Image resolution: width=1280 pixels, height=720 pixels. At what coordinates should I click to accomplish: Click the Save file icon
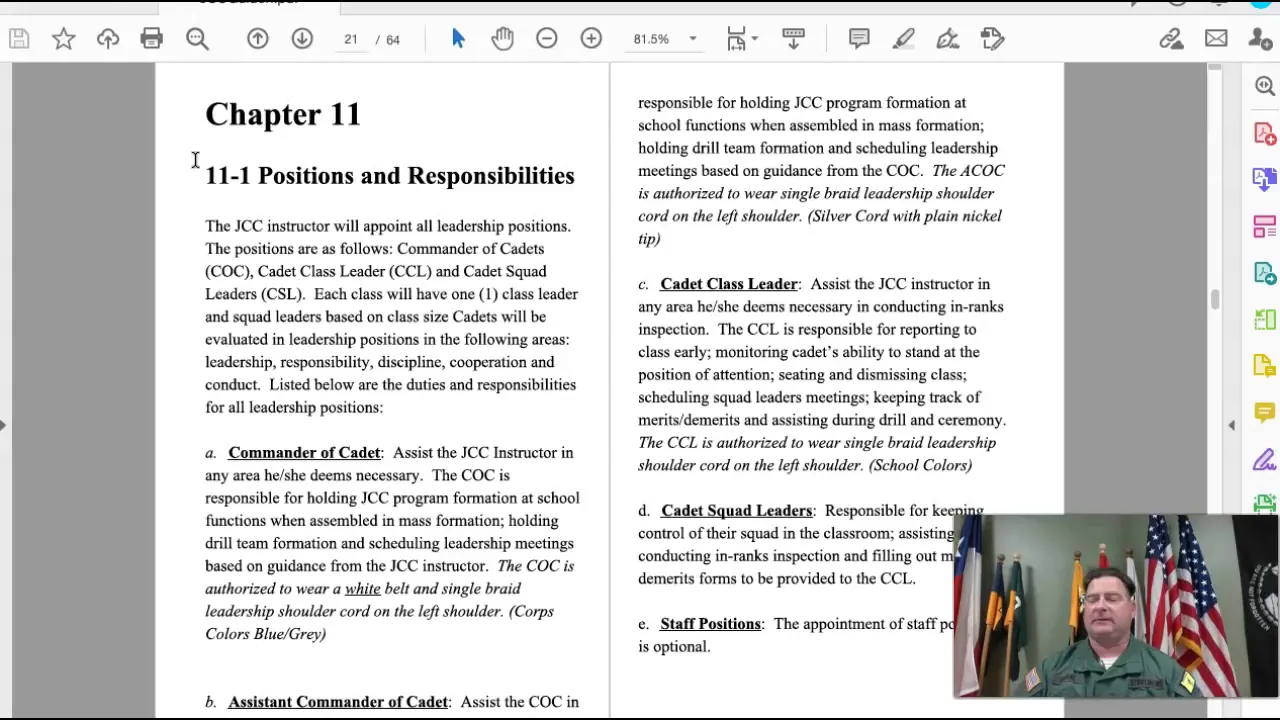(19, 39)
